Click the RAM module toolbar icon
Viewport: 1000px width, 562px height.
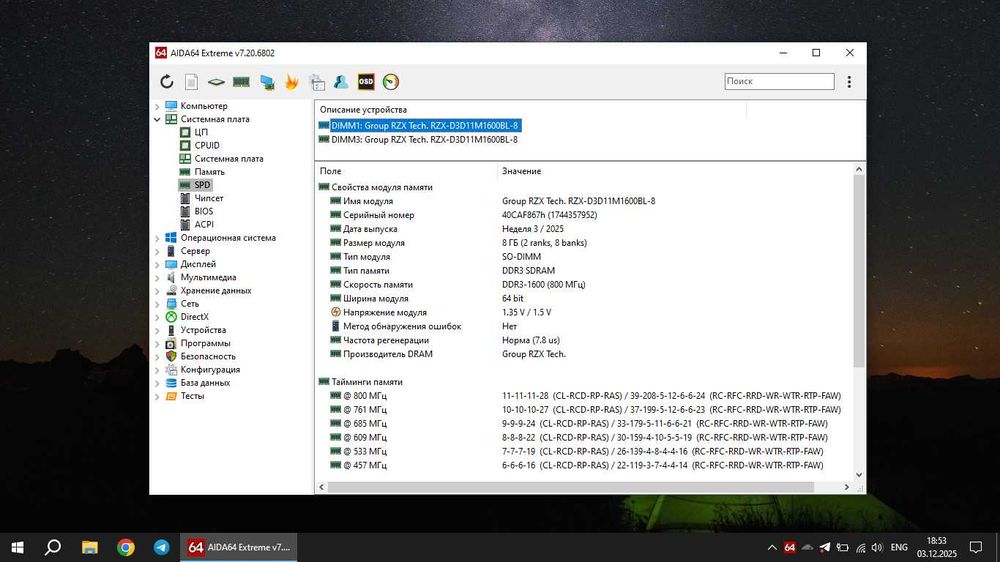coord(241,82)
